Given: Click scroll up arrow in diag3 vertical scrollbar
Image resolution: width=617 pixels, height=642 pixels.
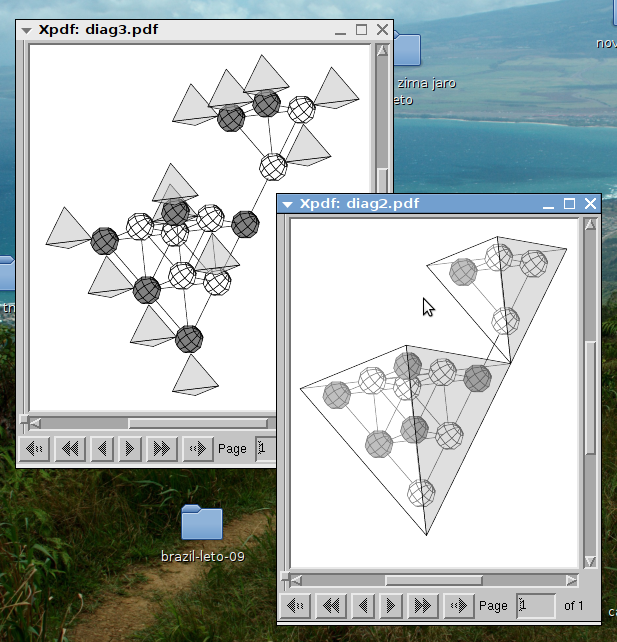Looking at the screenshot, I should [382, 51].
